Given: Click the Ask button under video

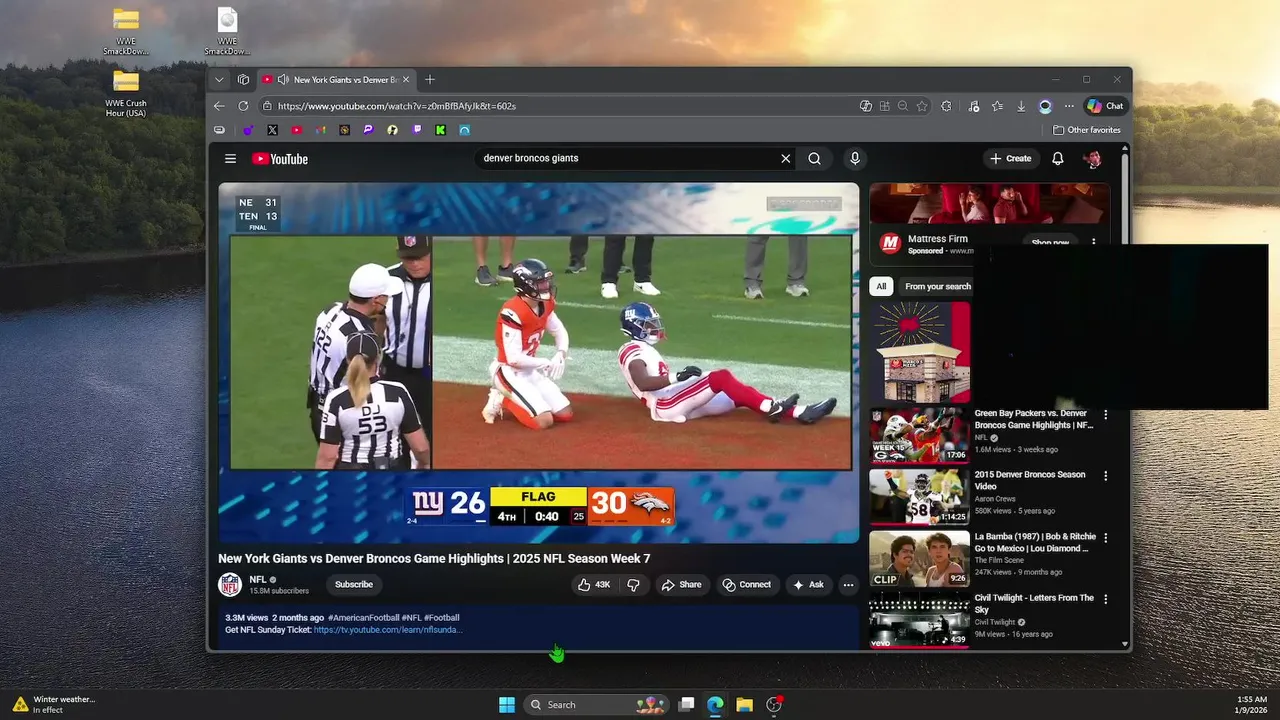Looking at the screenshot, I should [x=808, y=584].
